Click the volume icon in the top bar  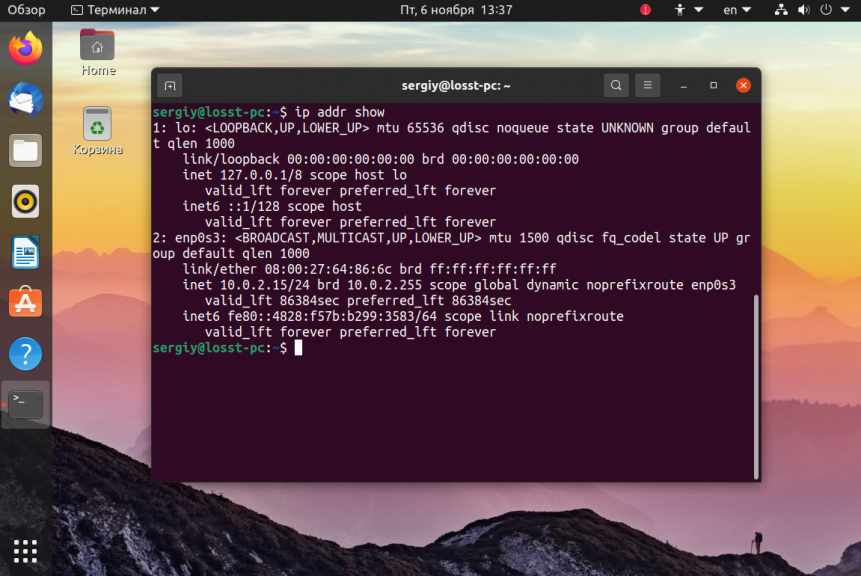tap(803, 10)
